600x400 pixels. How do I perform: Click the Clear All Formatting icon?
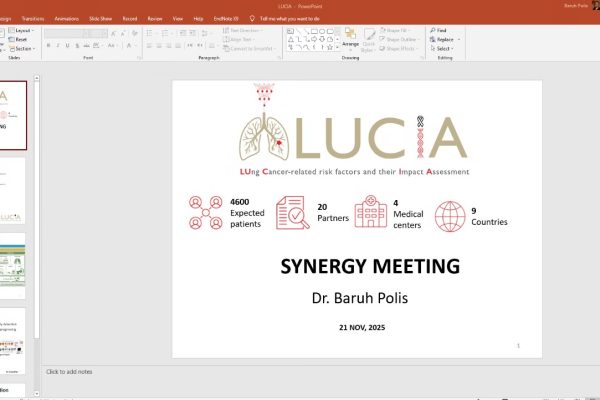coord(135,33)
